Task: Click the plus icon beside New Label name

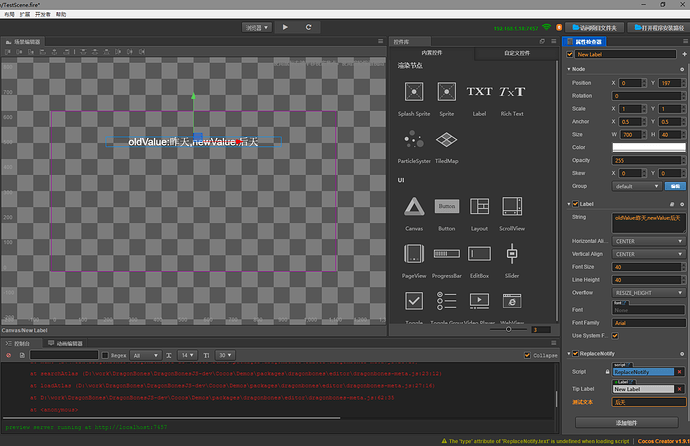Action: [684, 54]
